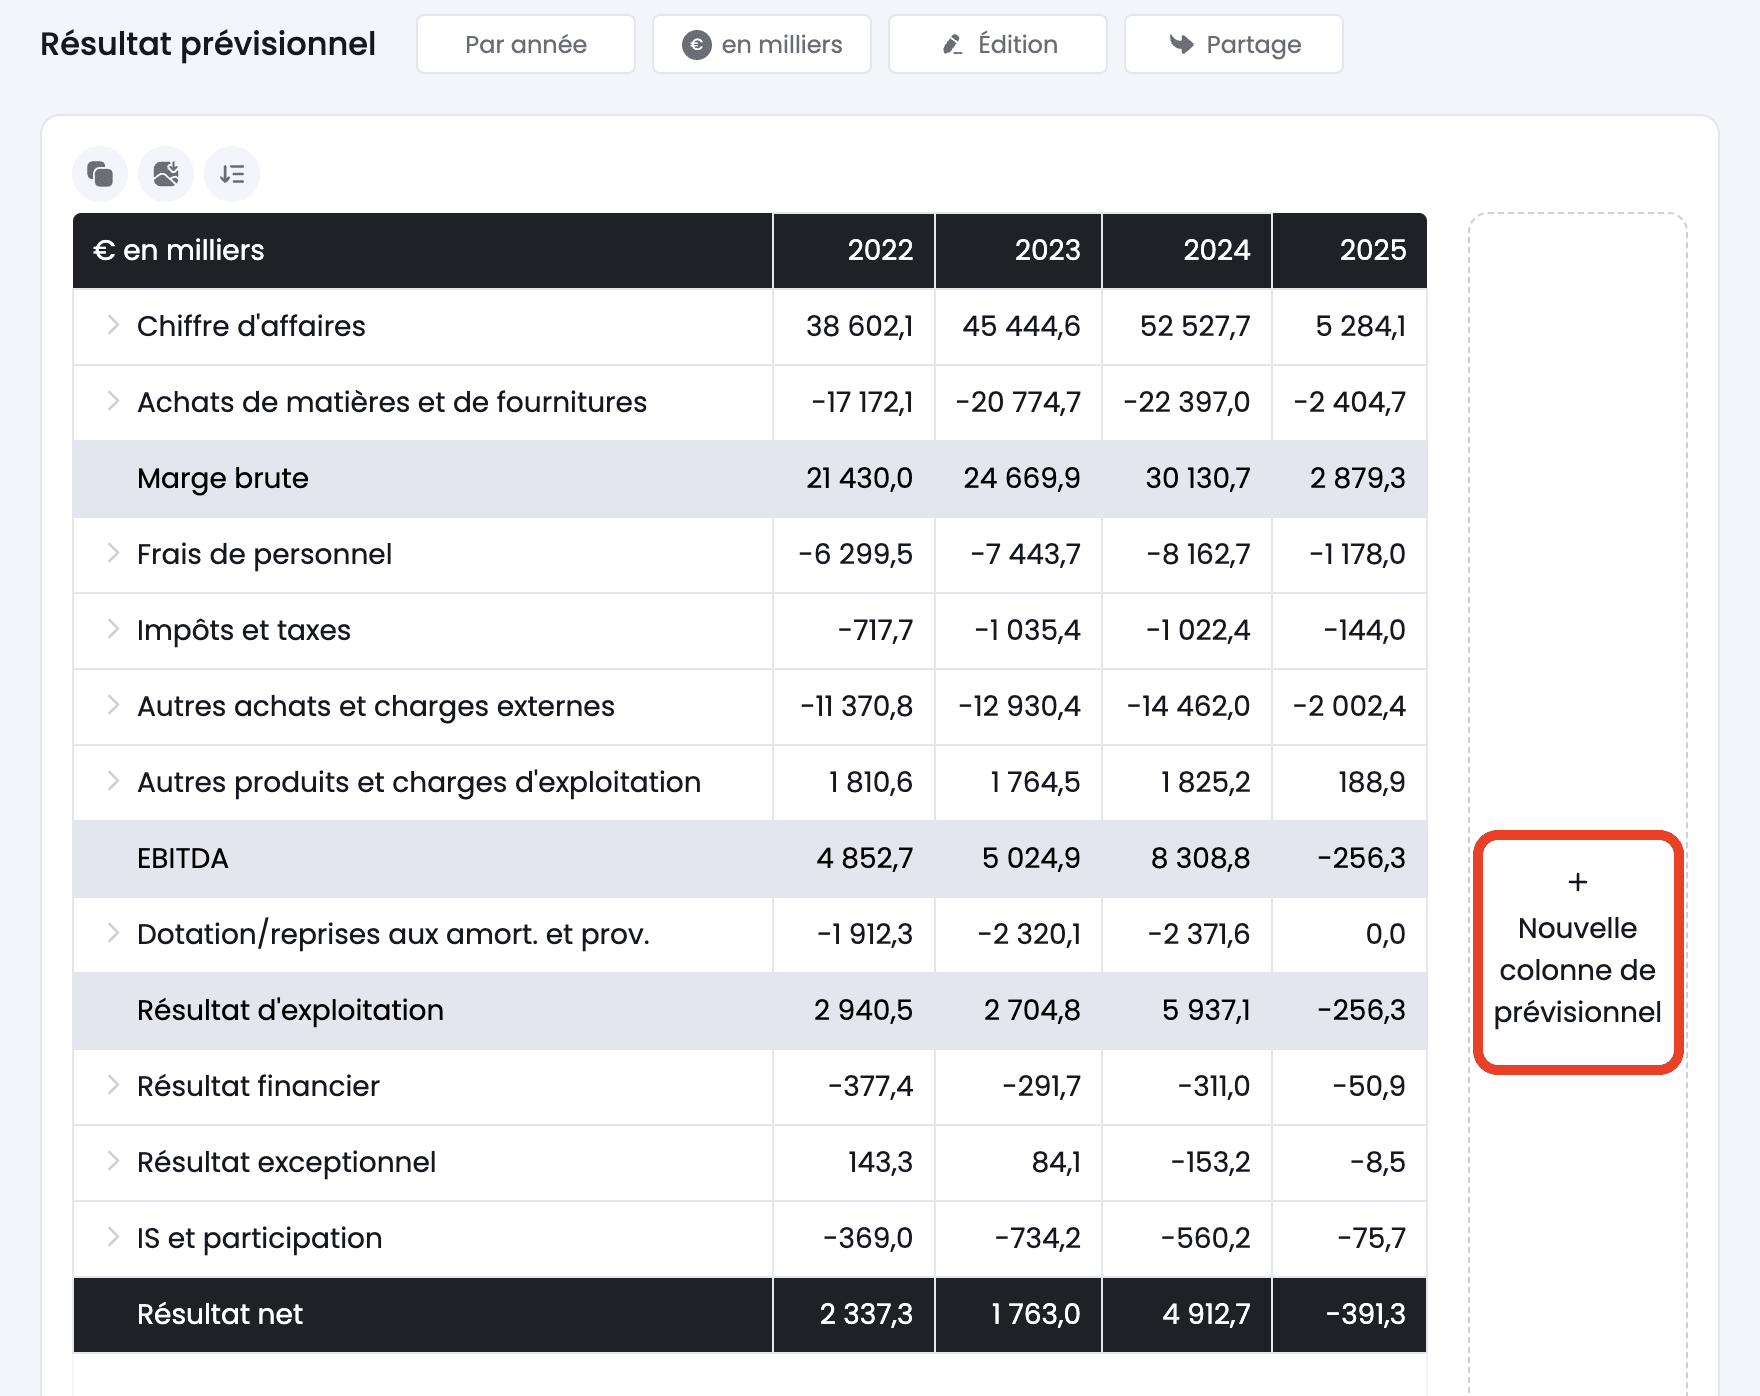The height and width of the screenshot is (1396, 1760).
Task: Click the 'Par année' button
Action: pyautogui.click(x=526, y=44)
